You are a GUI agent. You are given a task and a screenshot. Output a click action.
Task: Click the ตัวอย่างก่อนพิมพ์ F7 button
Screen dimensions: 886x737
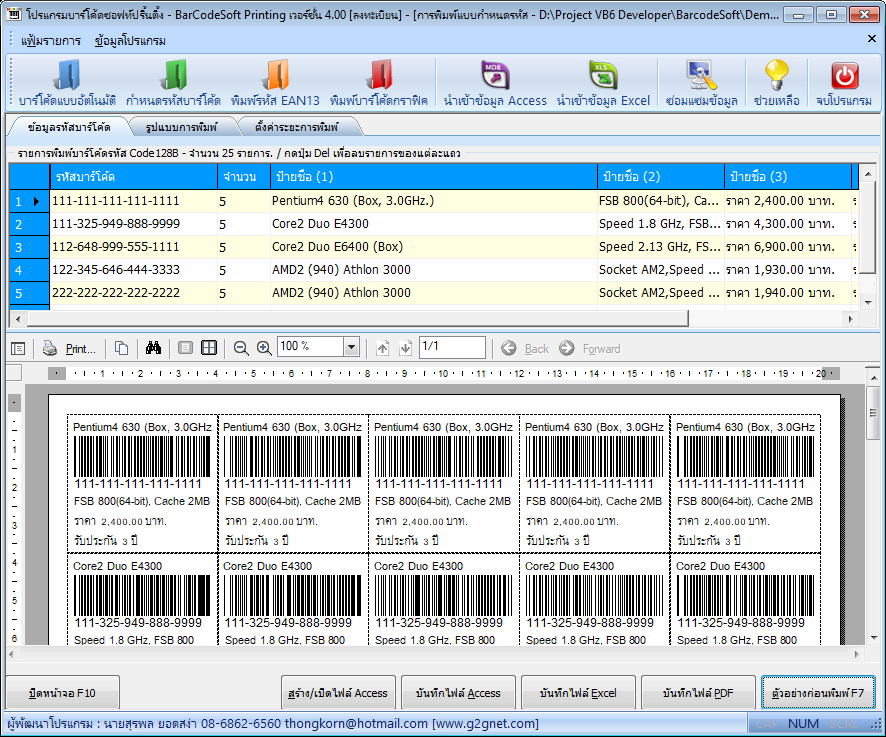coord(818,692)
